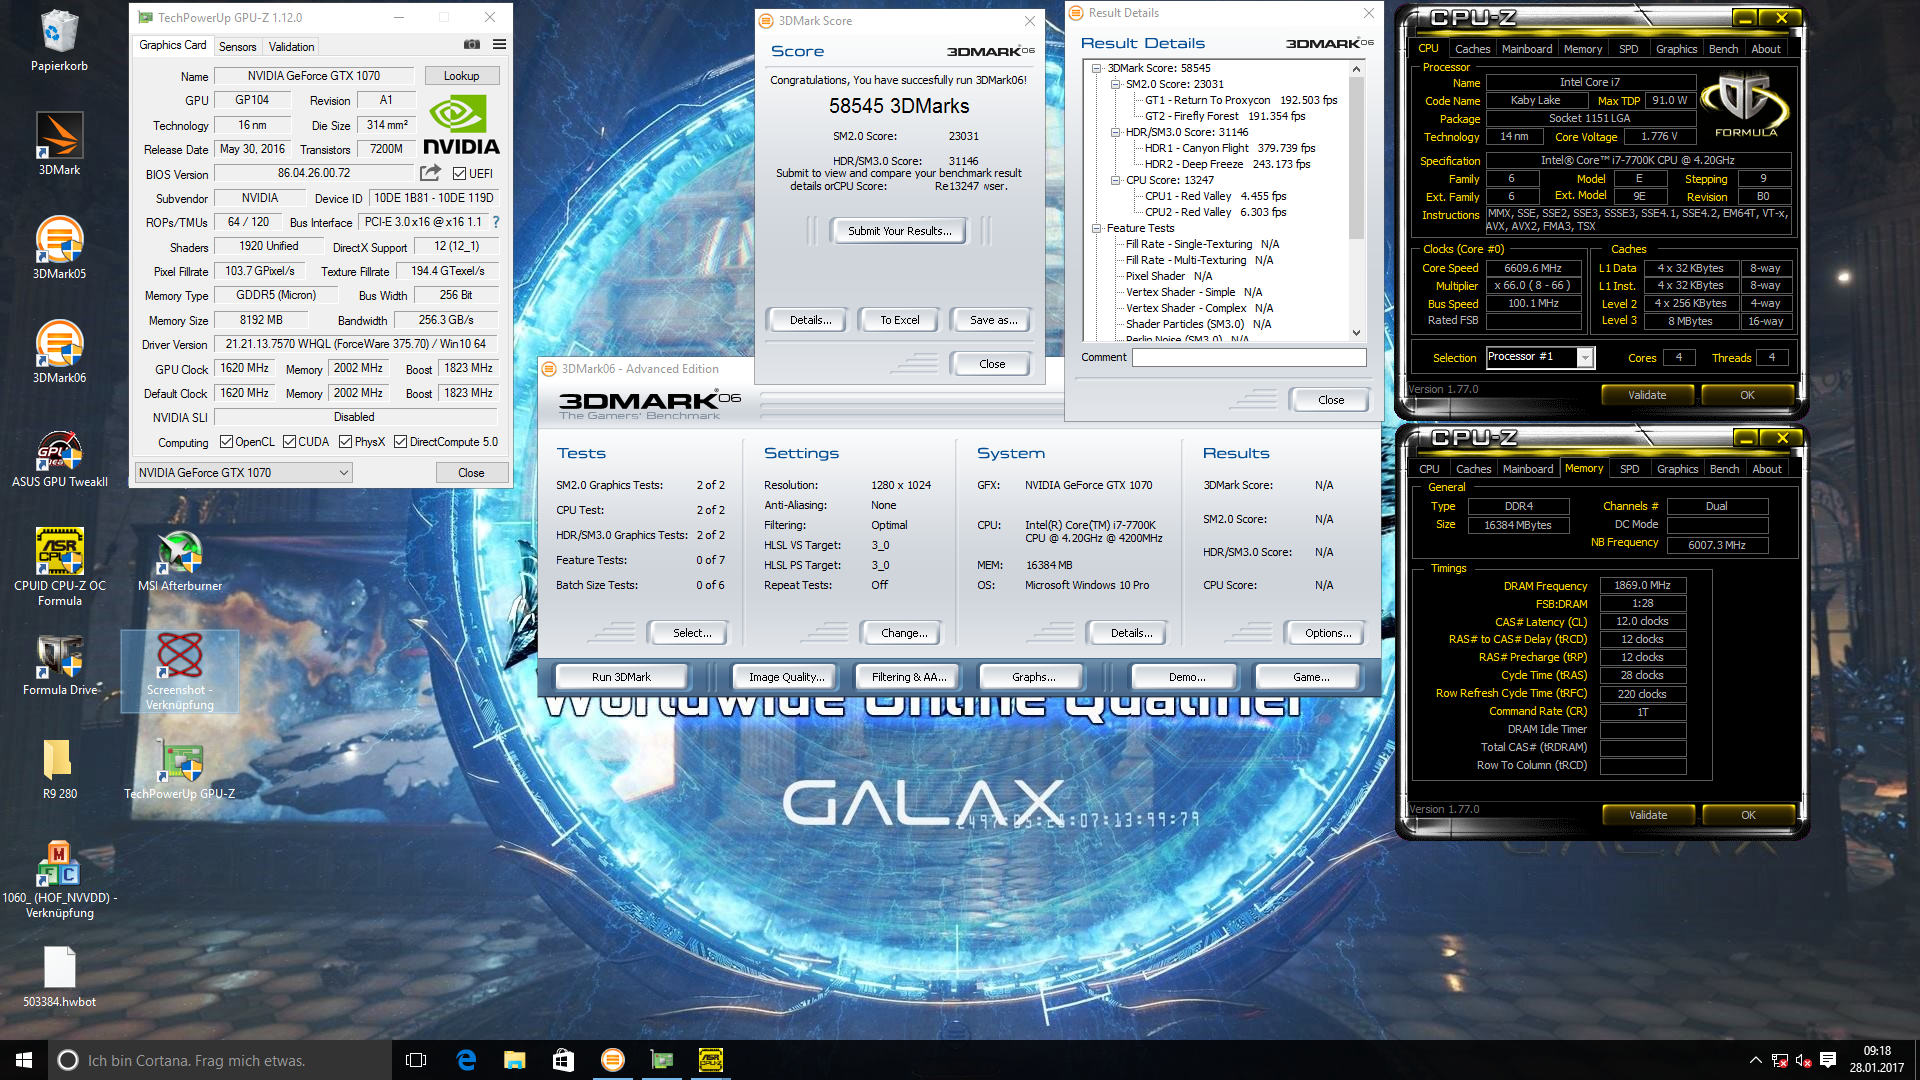Viewport: 1920px width, 1080px height.
Task: Toggle the CUDA checkbox
Action: (289, 442)
